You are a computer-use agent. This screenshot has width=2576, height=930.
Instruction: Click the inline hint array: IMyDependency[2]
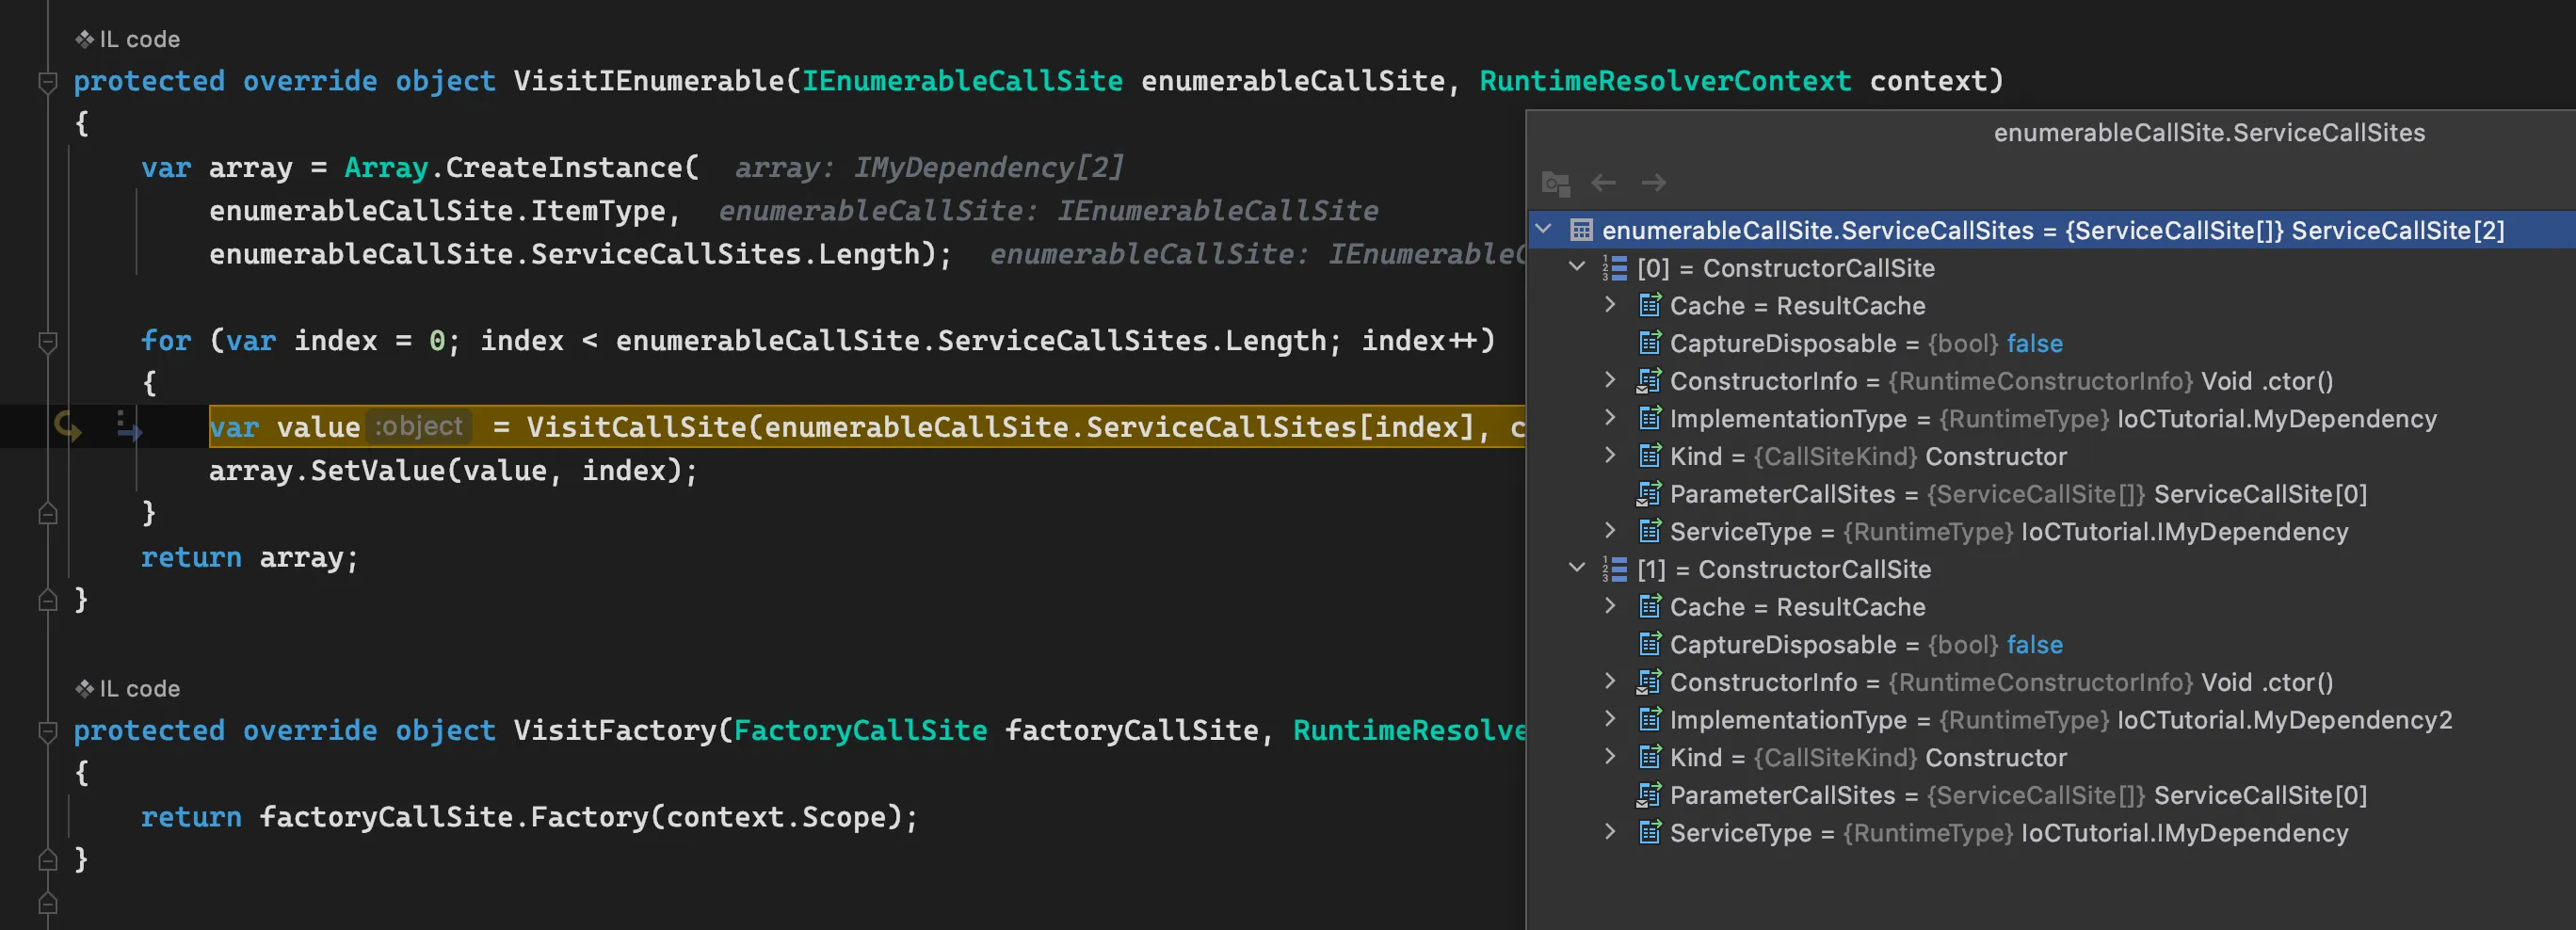click(930, 168)
